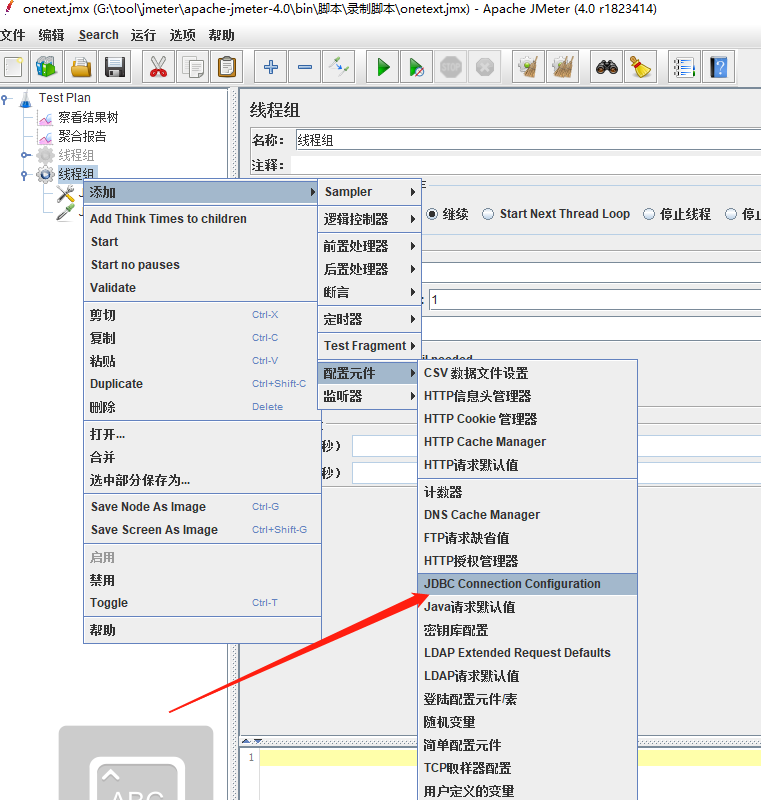This screenshot has width=761, height=800.
Task: Open the 逻辑控制器 submenu
Action: (369, 219)
